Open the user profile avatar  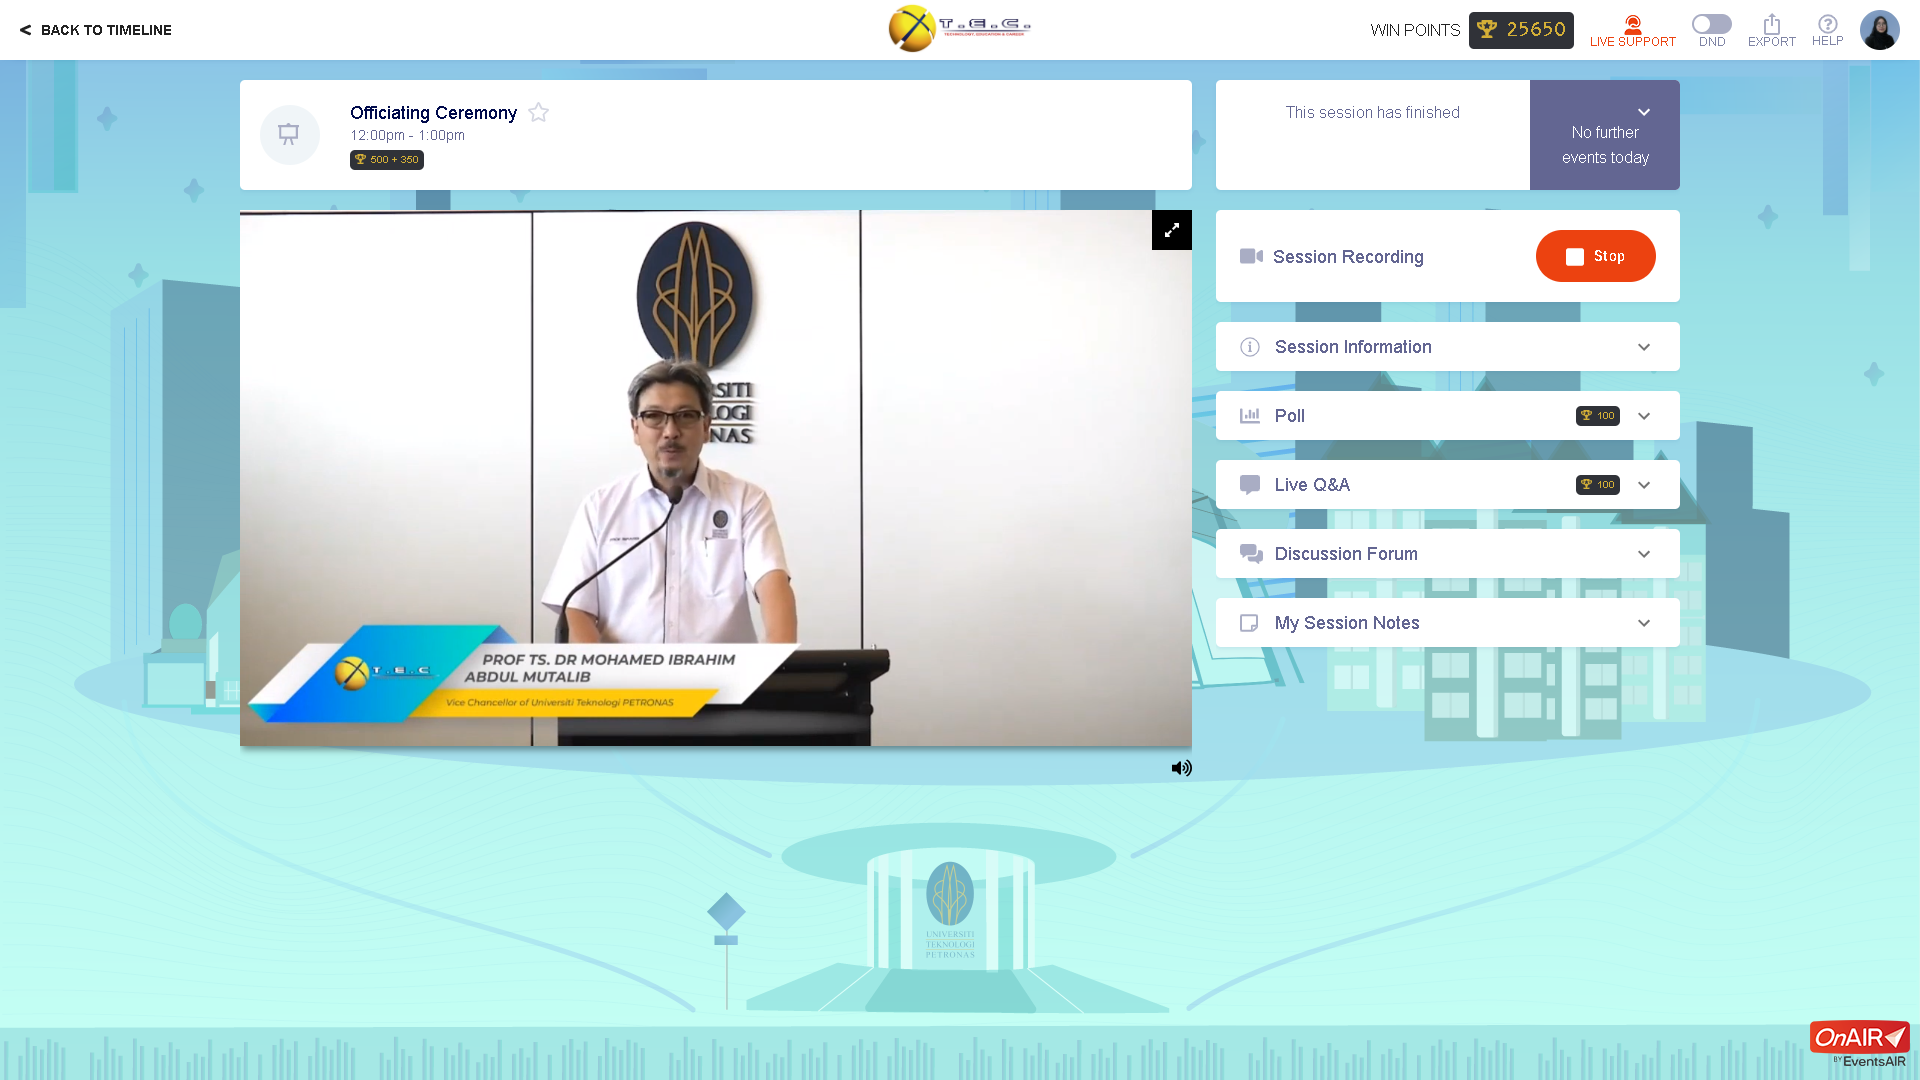click(x=1879, y=30)
